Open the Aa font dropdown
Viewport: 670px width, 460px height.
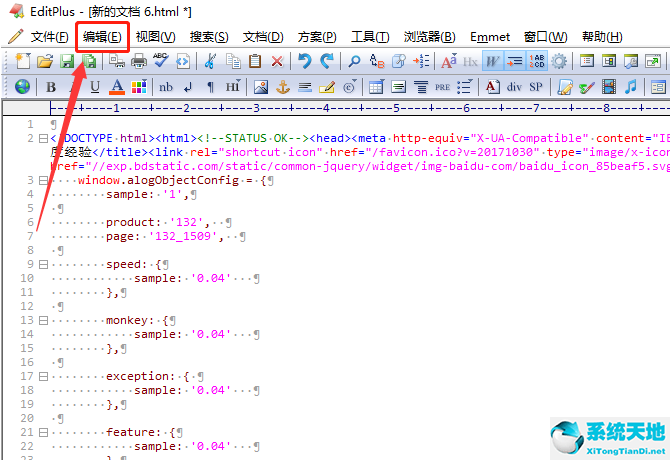pyautogui.click(x=449, y=62)
